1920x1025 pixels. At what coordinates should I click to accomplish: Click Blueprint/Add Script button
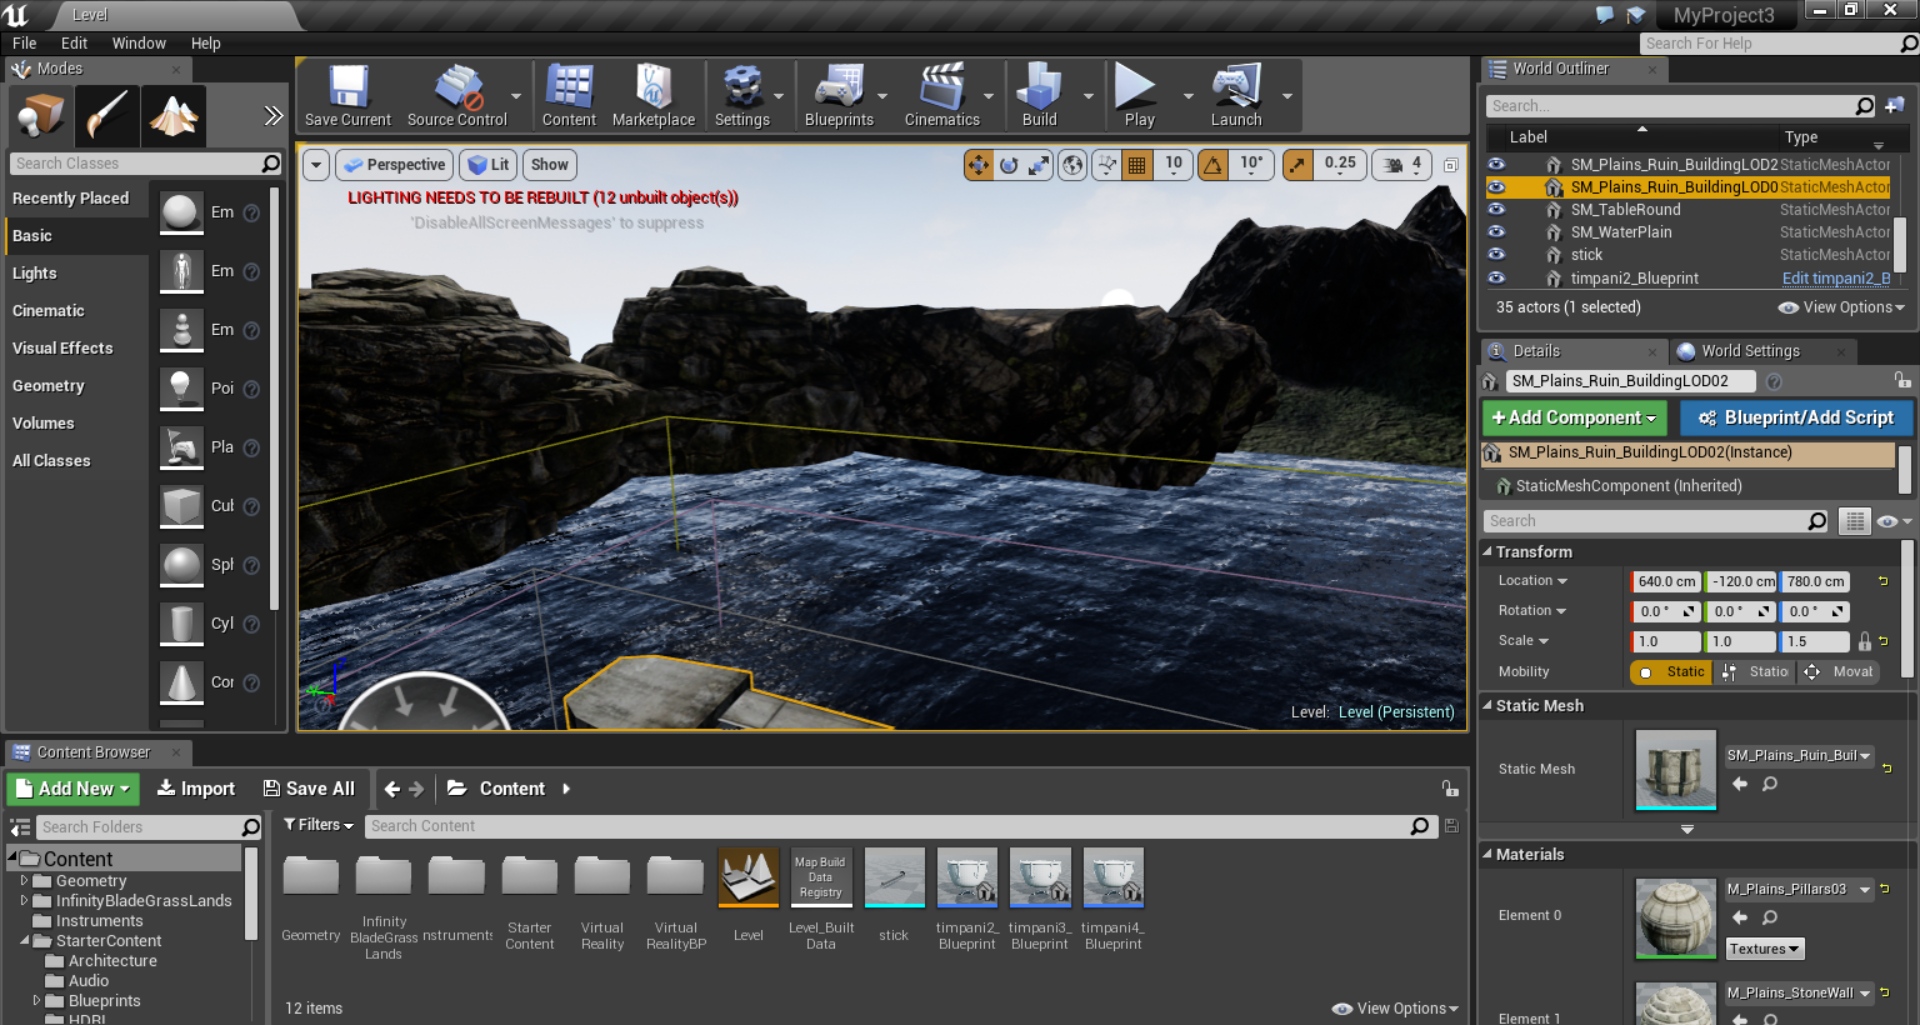coord(1796,418)
